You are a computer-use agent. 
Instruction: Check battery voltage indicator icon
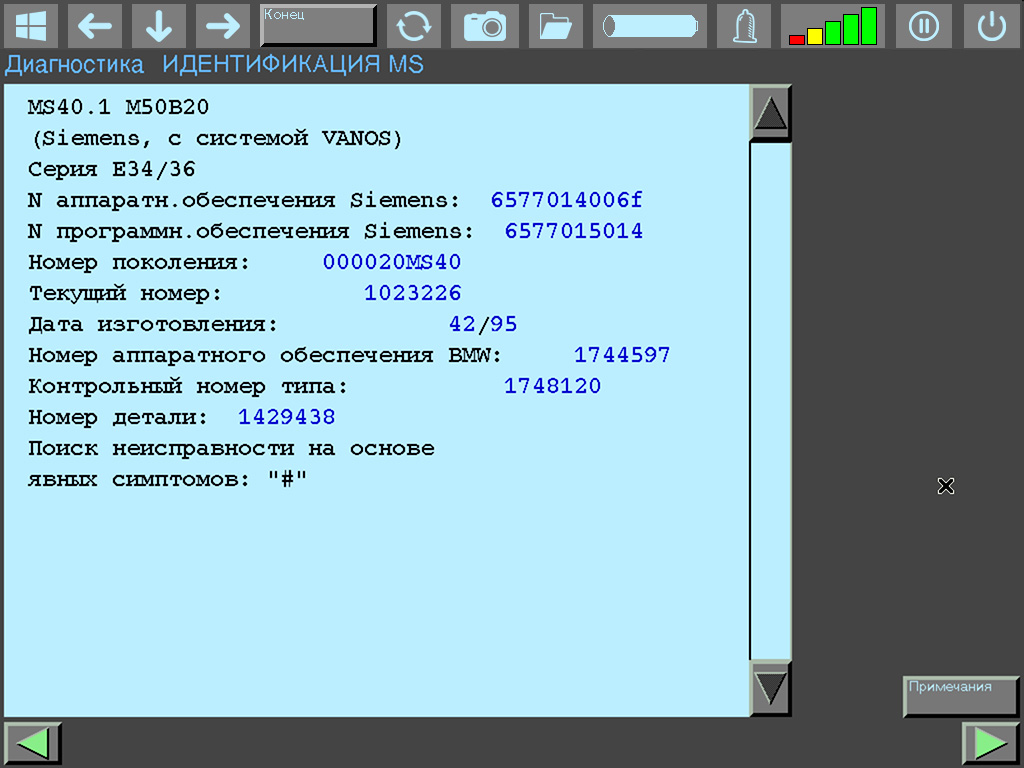(x=649, y=26)
